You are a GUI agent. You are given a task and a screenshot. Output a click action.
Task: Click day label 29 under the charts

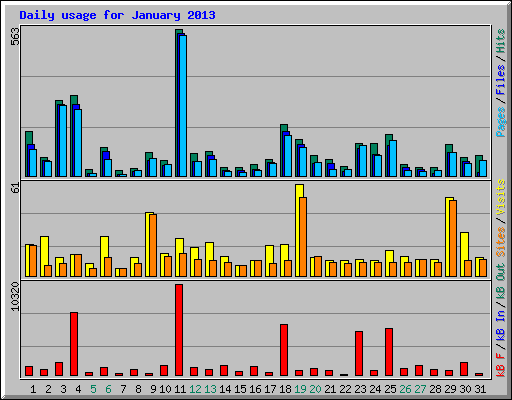(450, 389)
